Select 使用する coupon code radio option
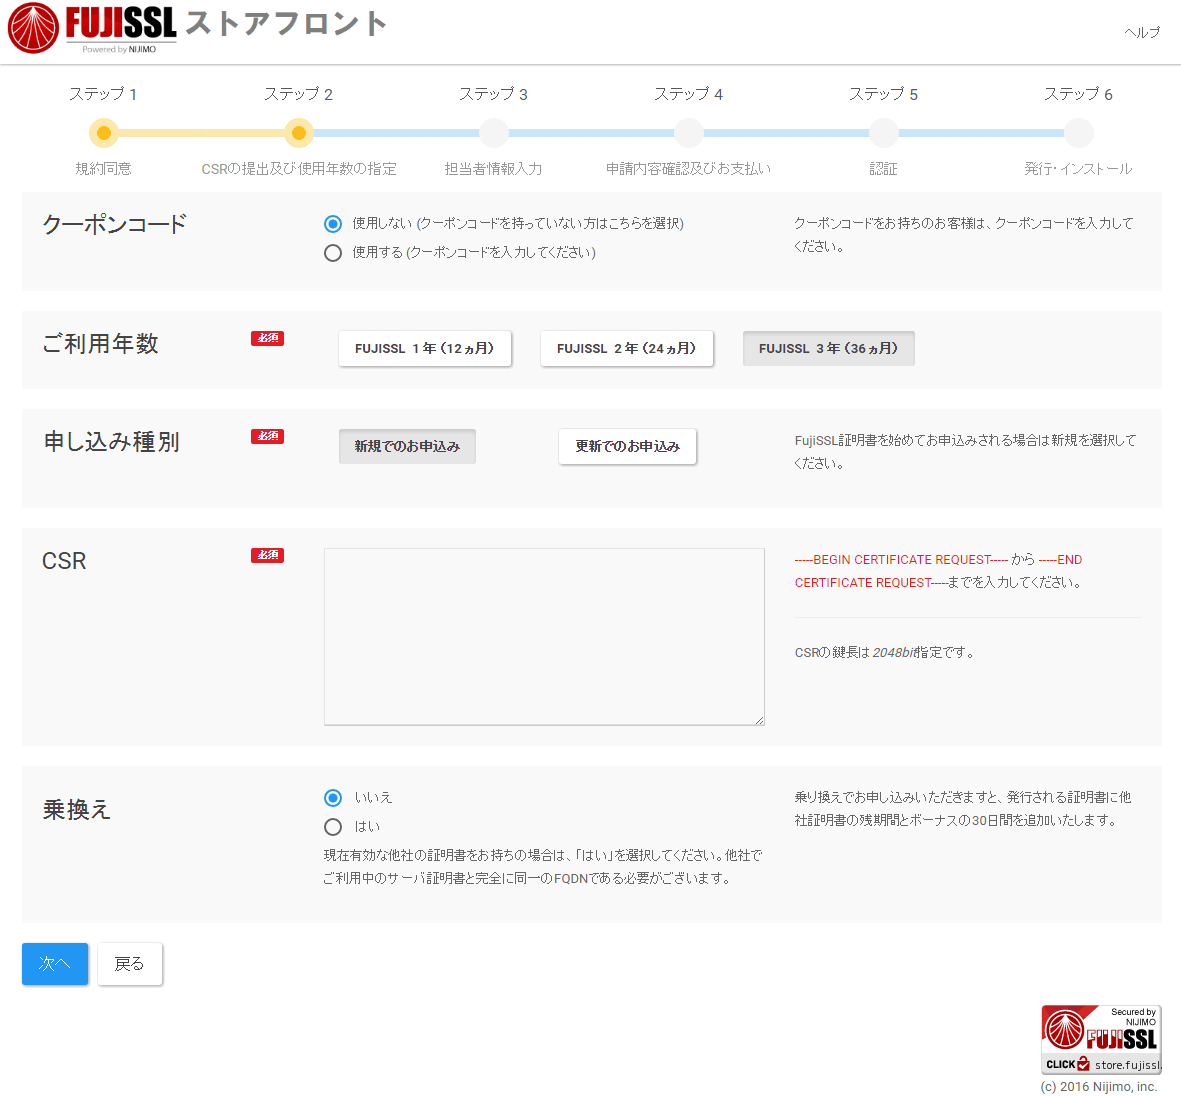This screenshot has height=1096, width=1181. click(x=333, y=252)
